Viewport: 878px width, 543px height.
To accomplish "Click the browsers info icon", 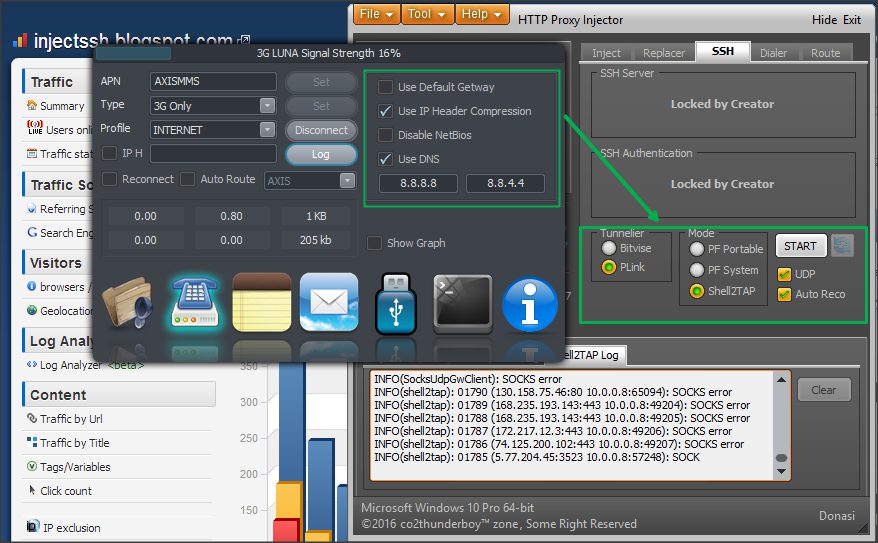I will pyautogui.click(x=32, y=286).
